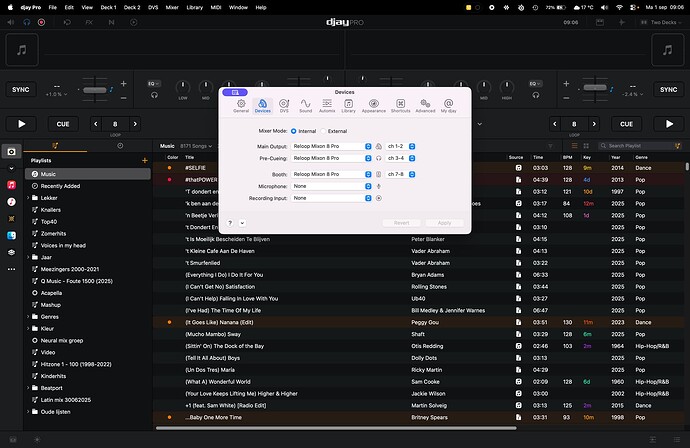Switch library to list view icon
This screenshot has height=448, width=690.
click(574, 146)
